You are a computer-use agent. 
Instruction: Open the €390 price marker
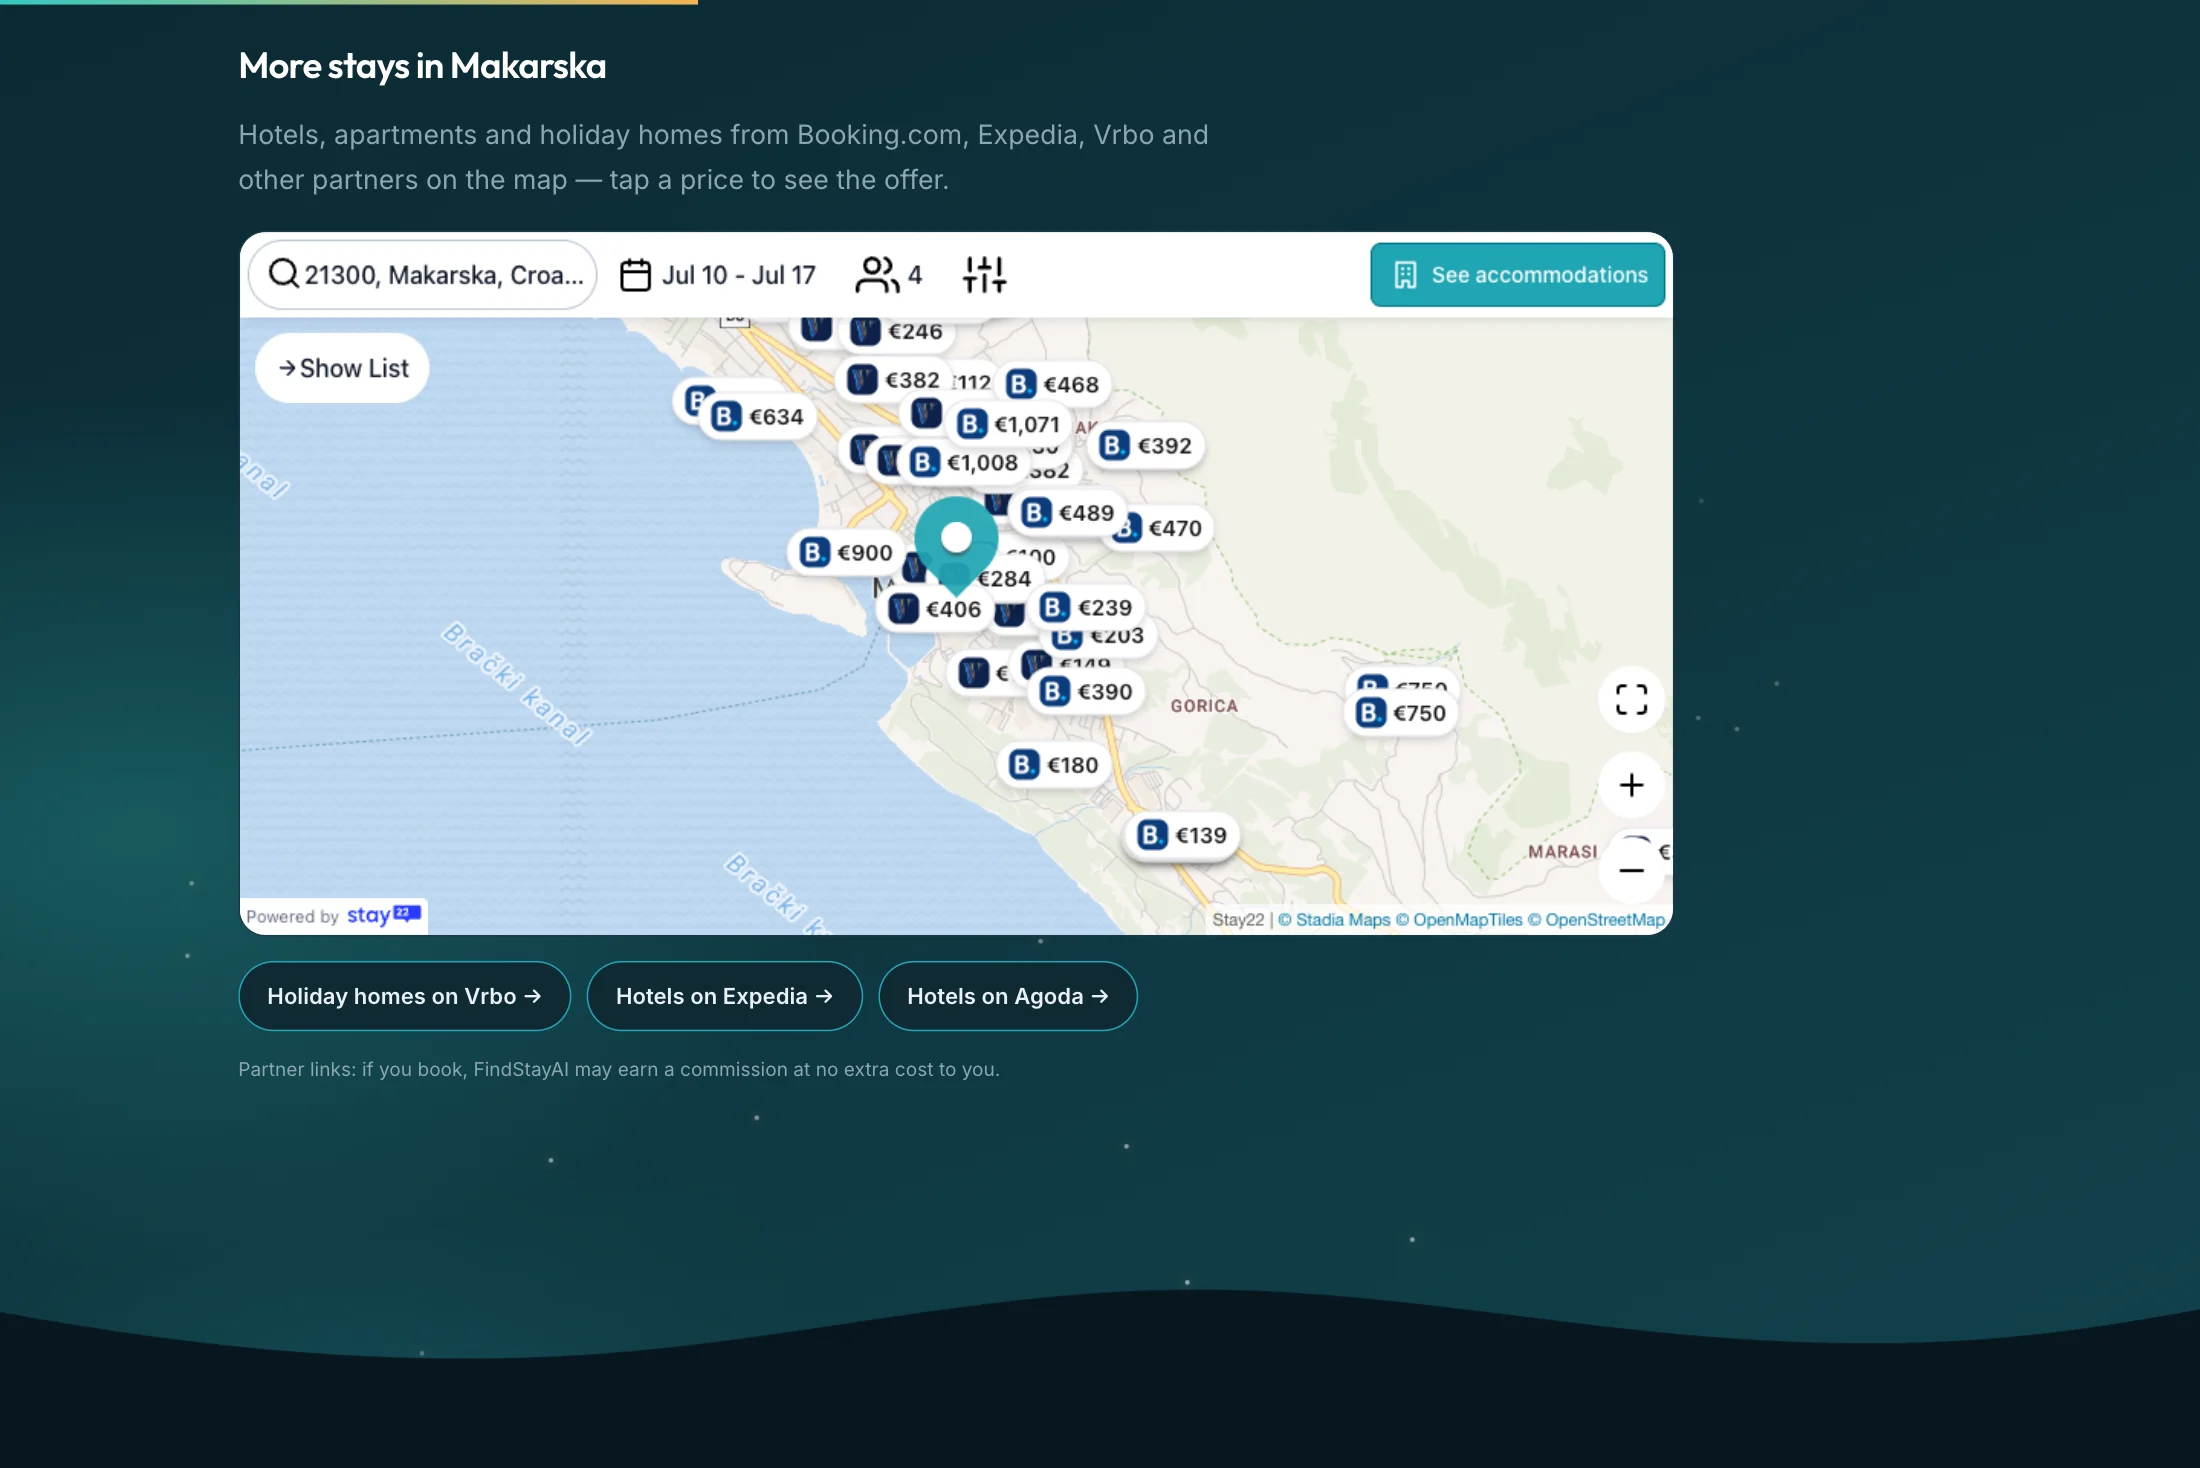1086,691
